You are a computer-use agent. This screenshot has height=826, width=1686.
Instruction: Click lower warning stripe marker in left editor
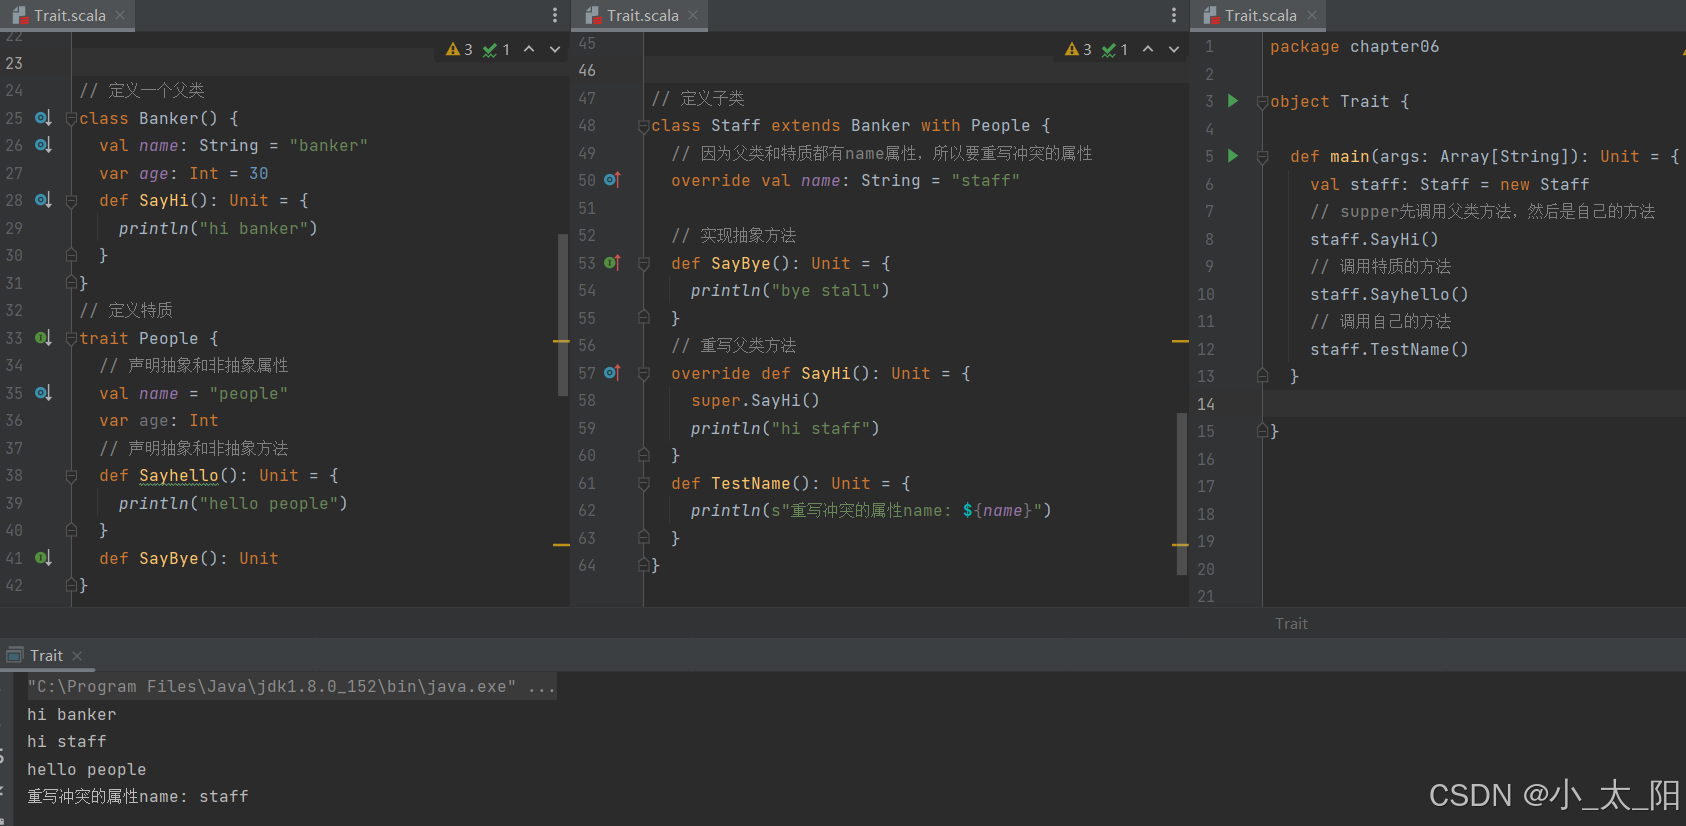click(561, 545)
